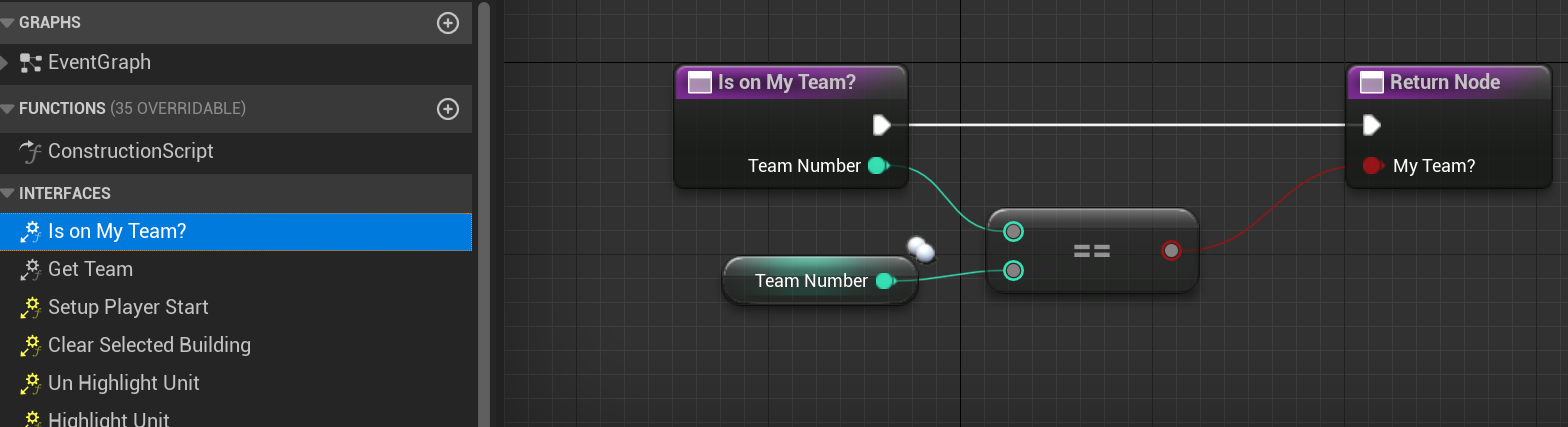Image resolution: width=1568 pixels, height=427 pixels.
Task: Open EventGraph in the graphs list
Action: (x=99, y=62)
